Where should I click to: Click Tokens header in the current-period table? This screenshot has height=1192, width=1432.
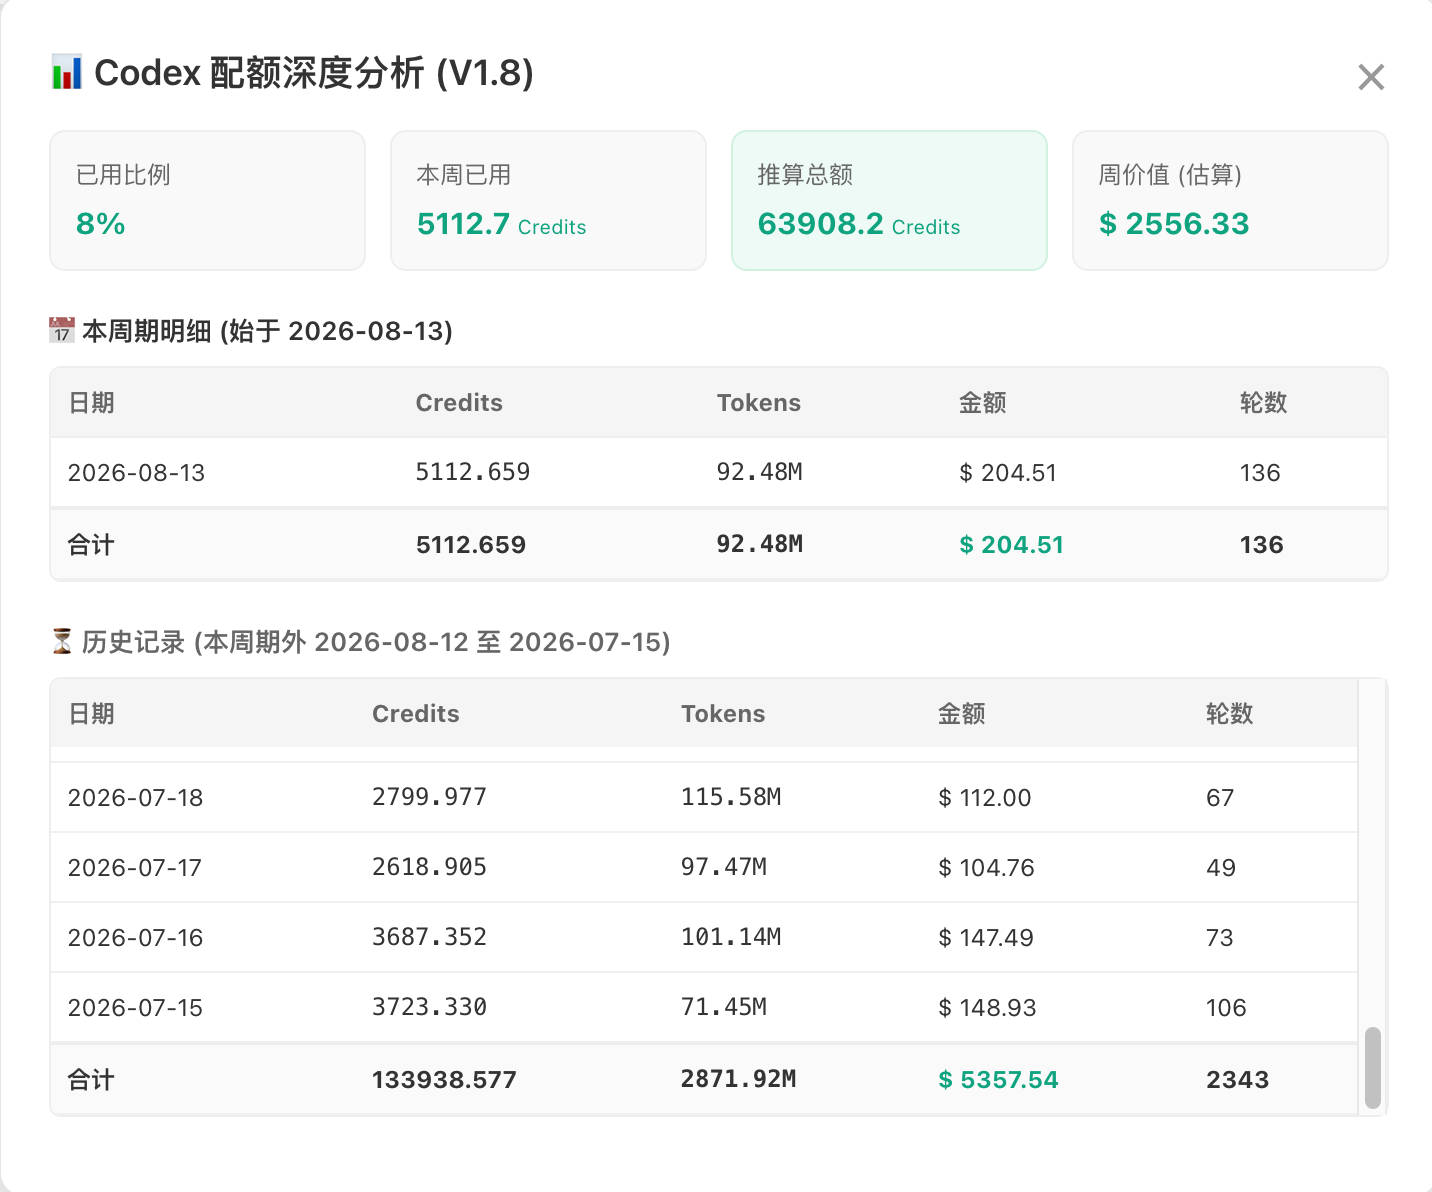pyautogui.click(x=759, y=403)
